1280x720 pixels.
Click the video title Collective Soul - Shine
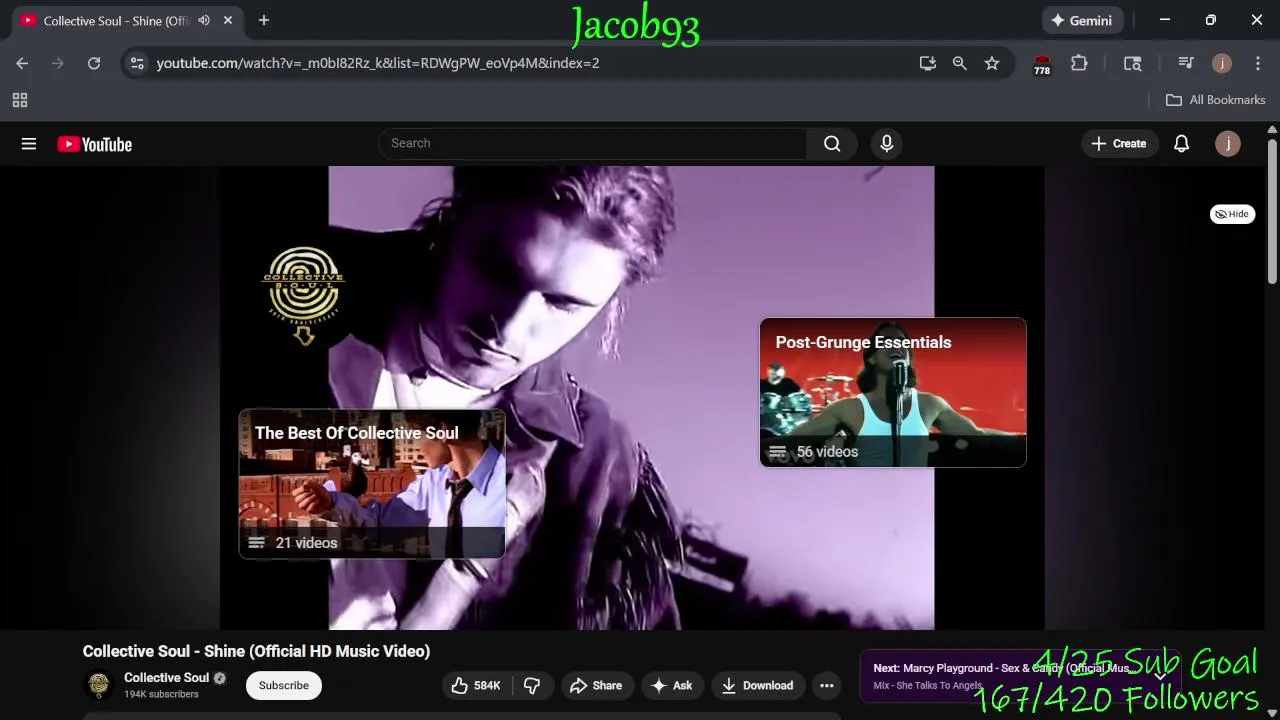click(x=256, y=651)
